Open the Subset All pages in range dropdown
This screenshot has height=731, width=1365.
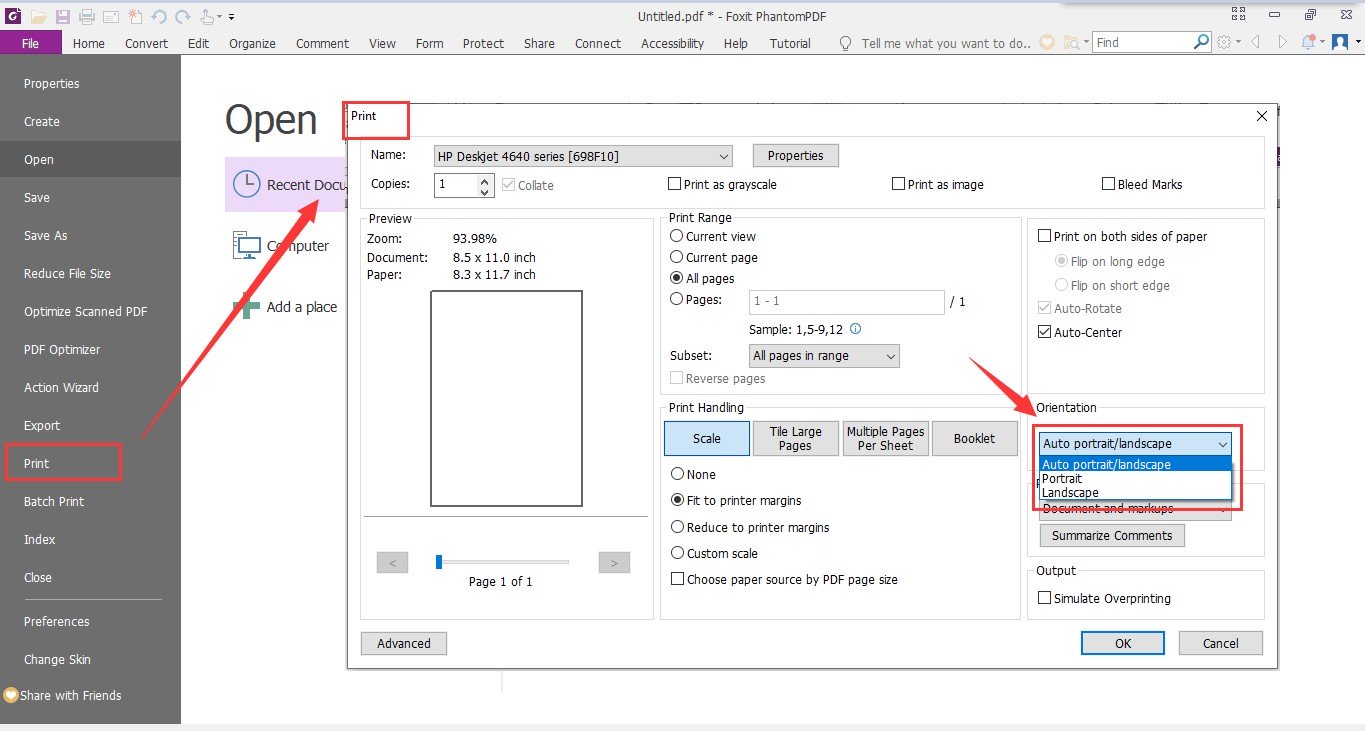coord(824,356)
